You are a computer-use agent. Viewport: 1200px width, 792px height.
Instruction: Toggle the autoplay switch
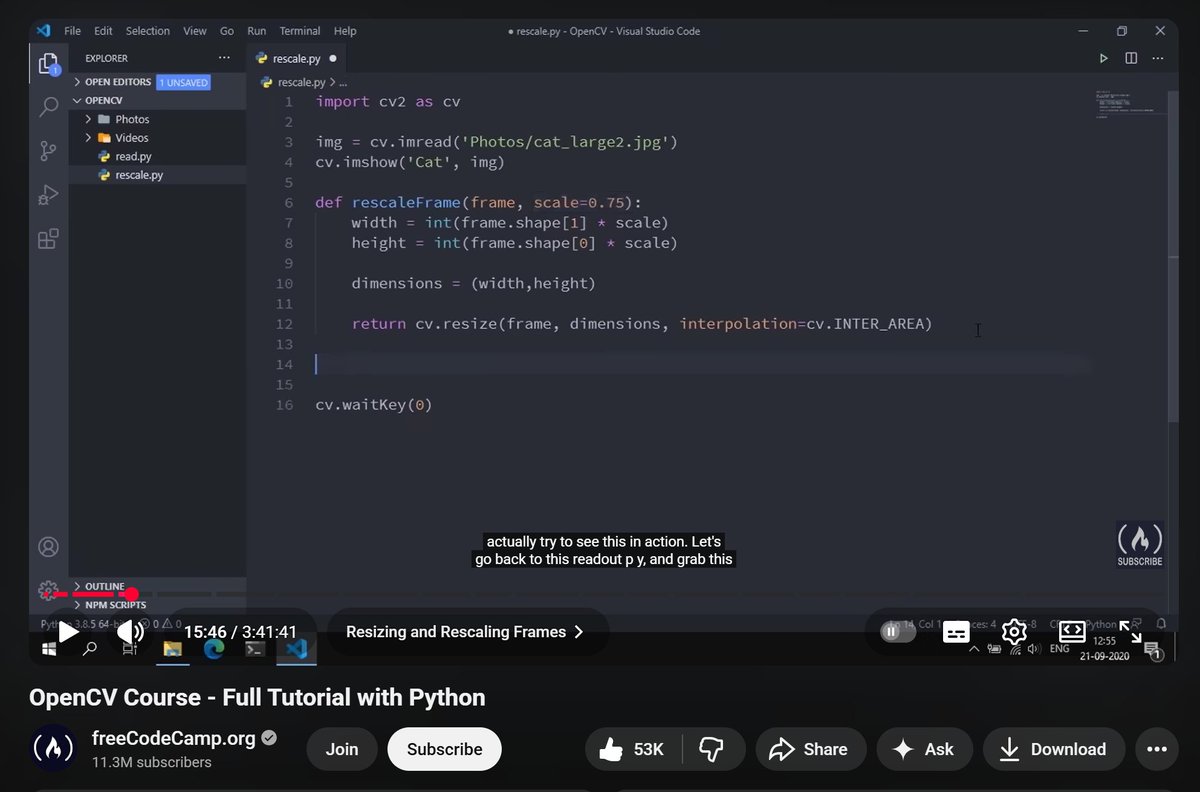click(898, 632)
